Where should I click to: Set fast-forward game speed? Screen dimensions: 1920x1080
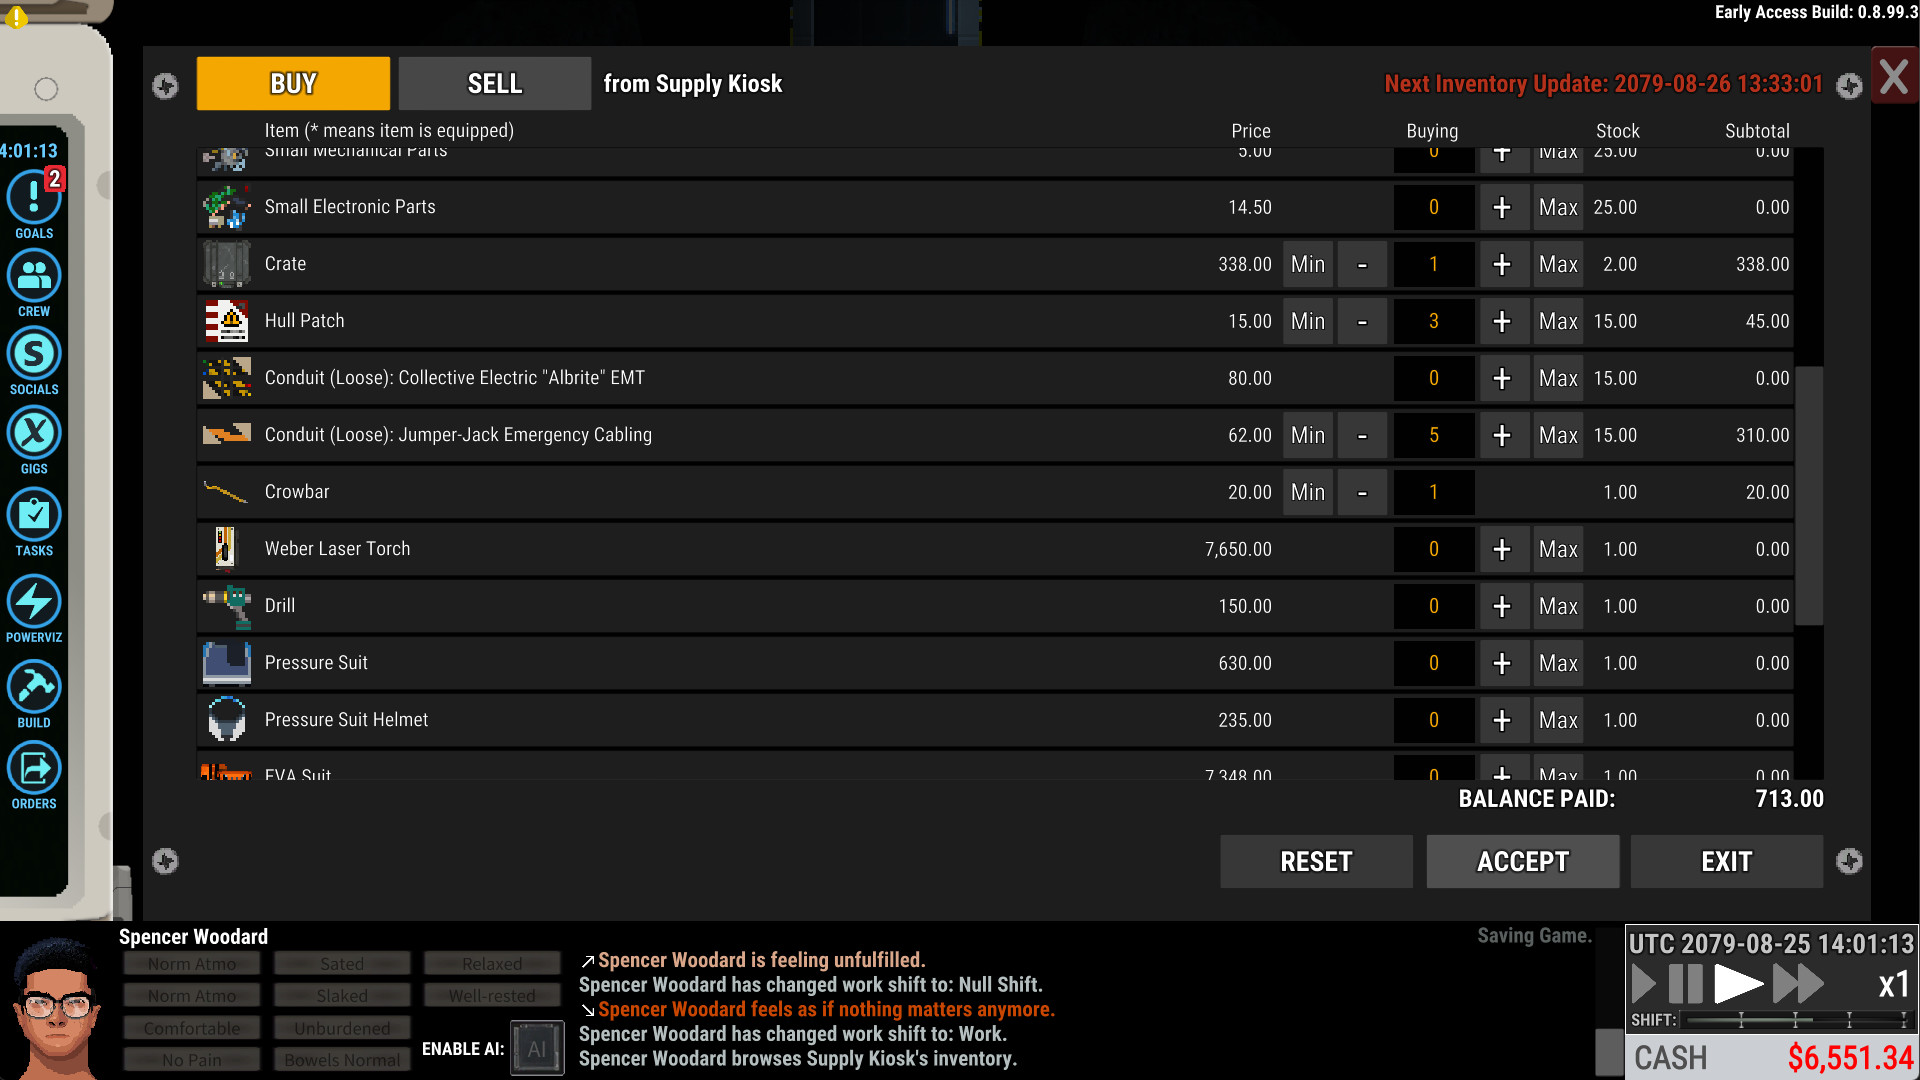[1797, 984]
